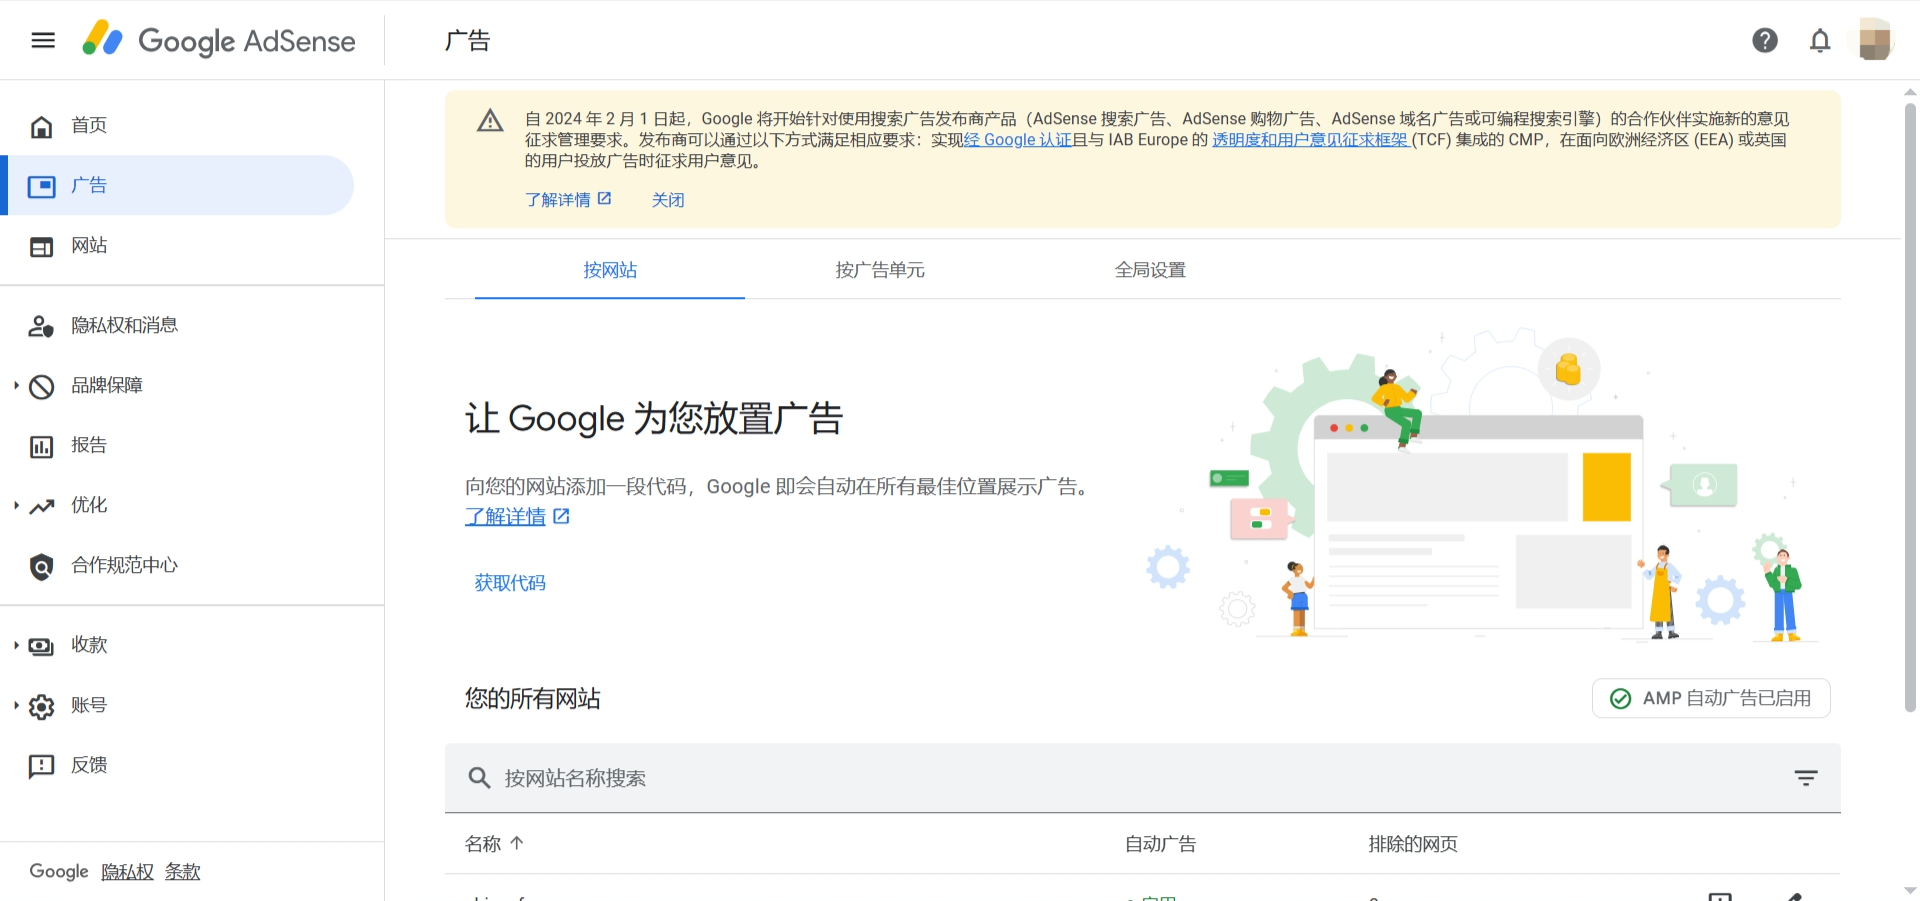Click the 自动广告 column header
This screenshot has width=1920, height=901.
pyautogui.click(x=1160, y=843)
